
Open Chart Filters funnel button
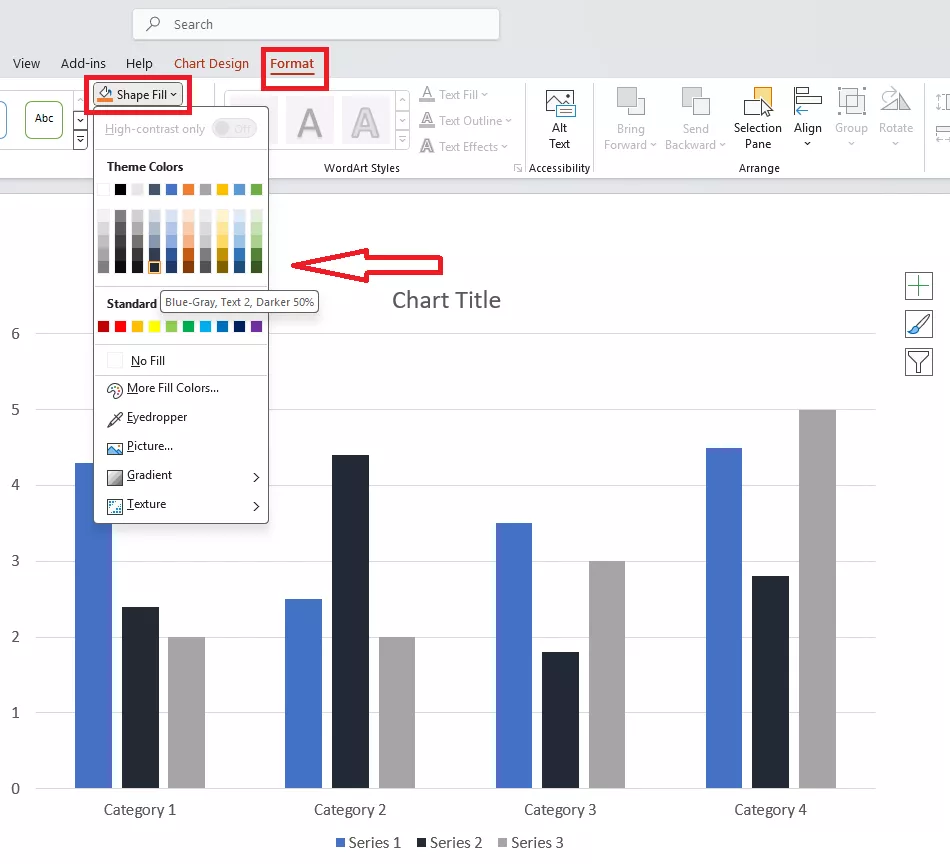tap(918, 362)
